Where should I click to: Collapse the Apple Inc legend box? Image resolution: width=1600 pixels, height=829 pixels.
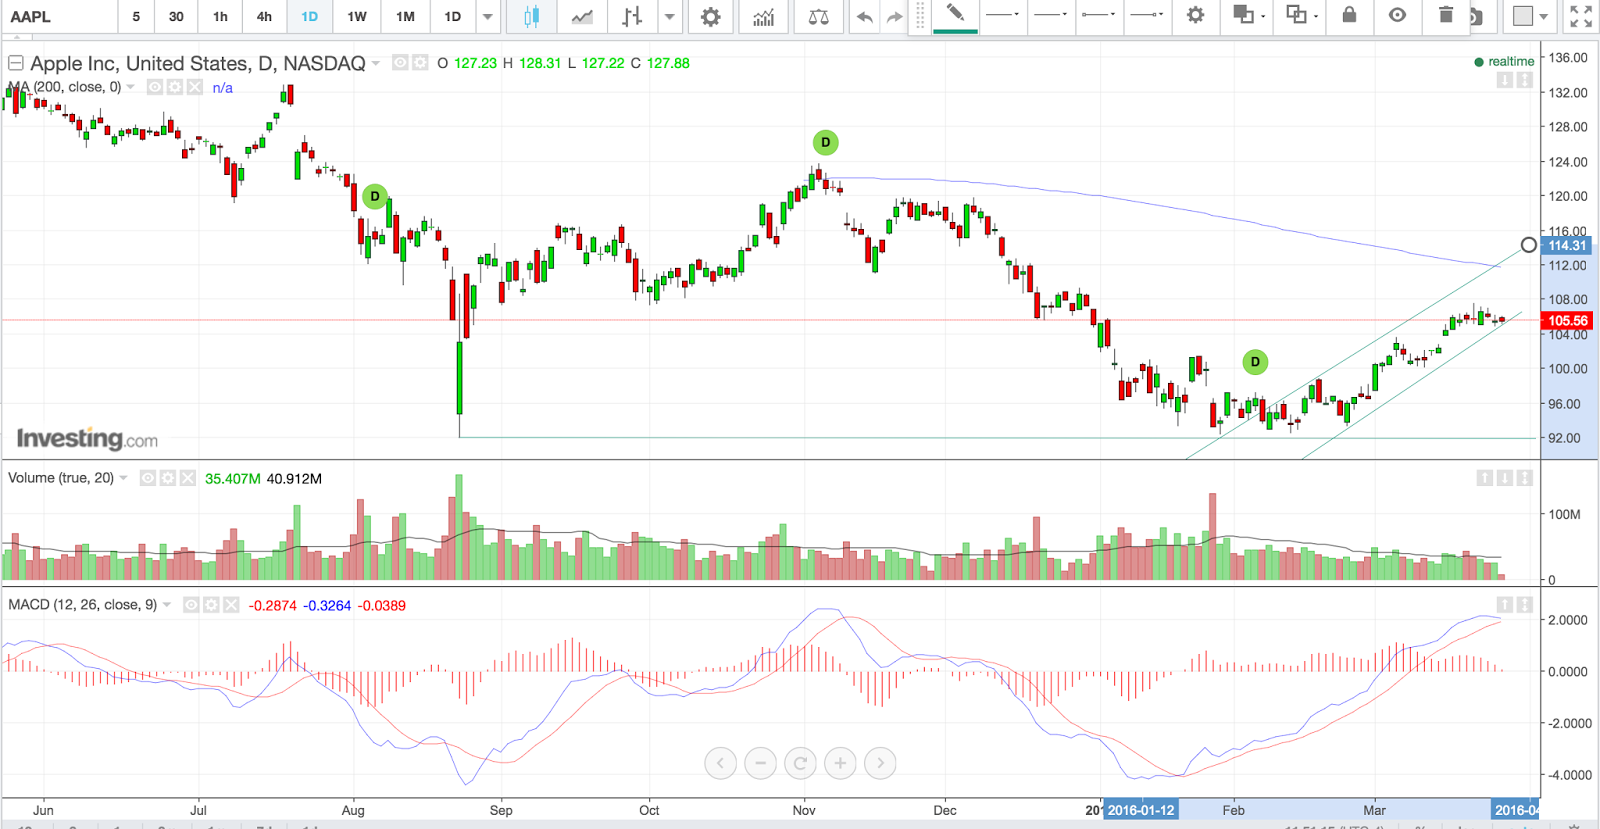point(16,63)
